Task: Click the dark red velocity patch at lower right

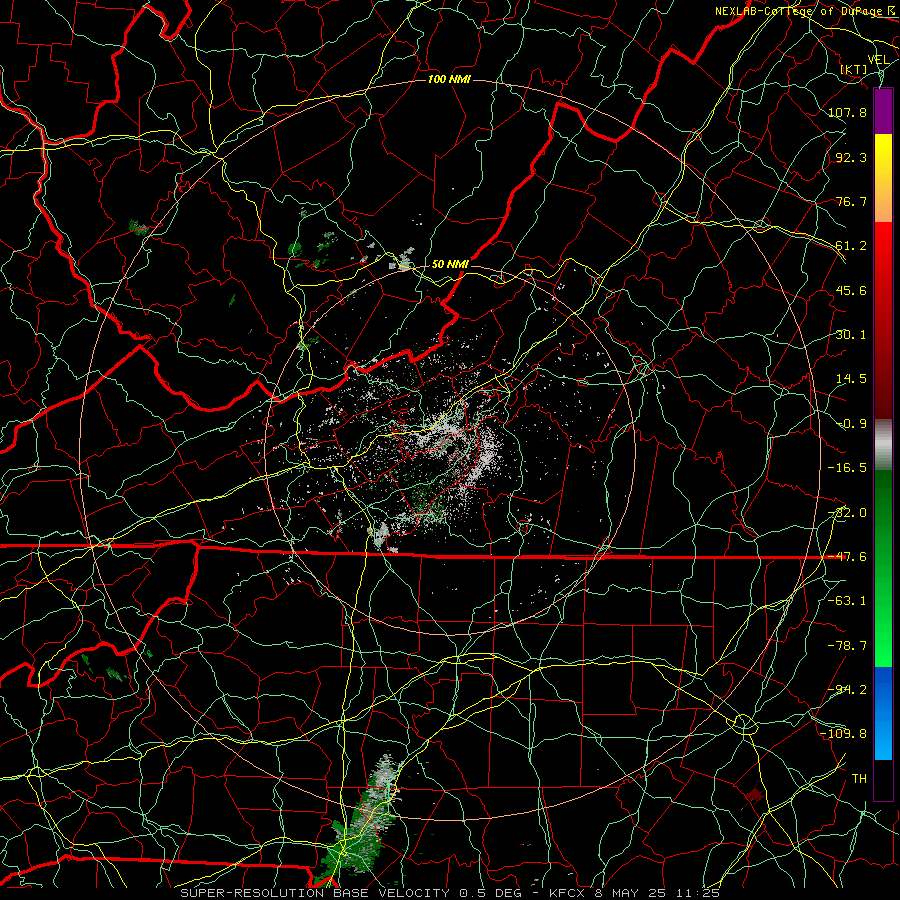Action: (x=754, y=795)
